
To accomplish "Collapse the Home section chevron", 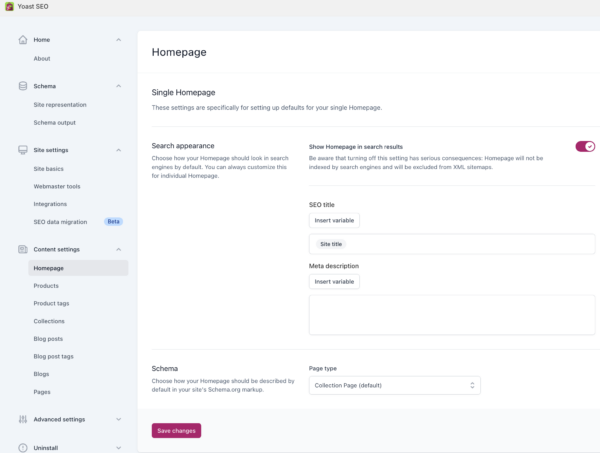I will 119,40.
